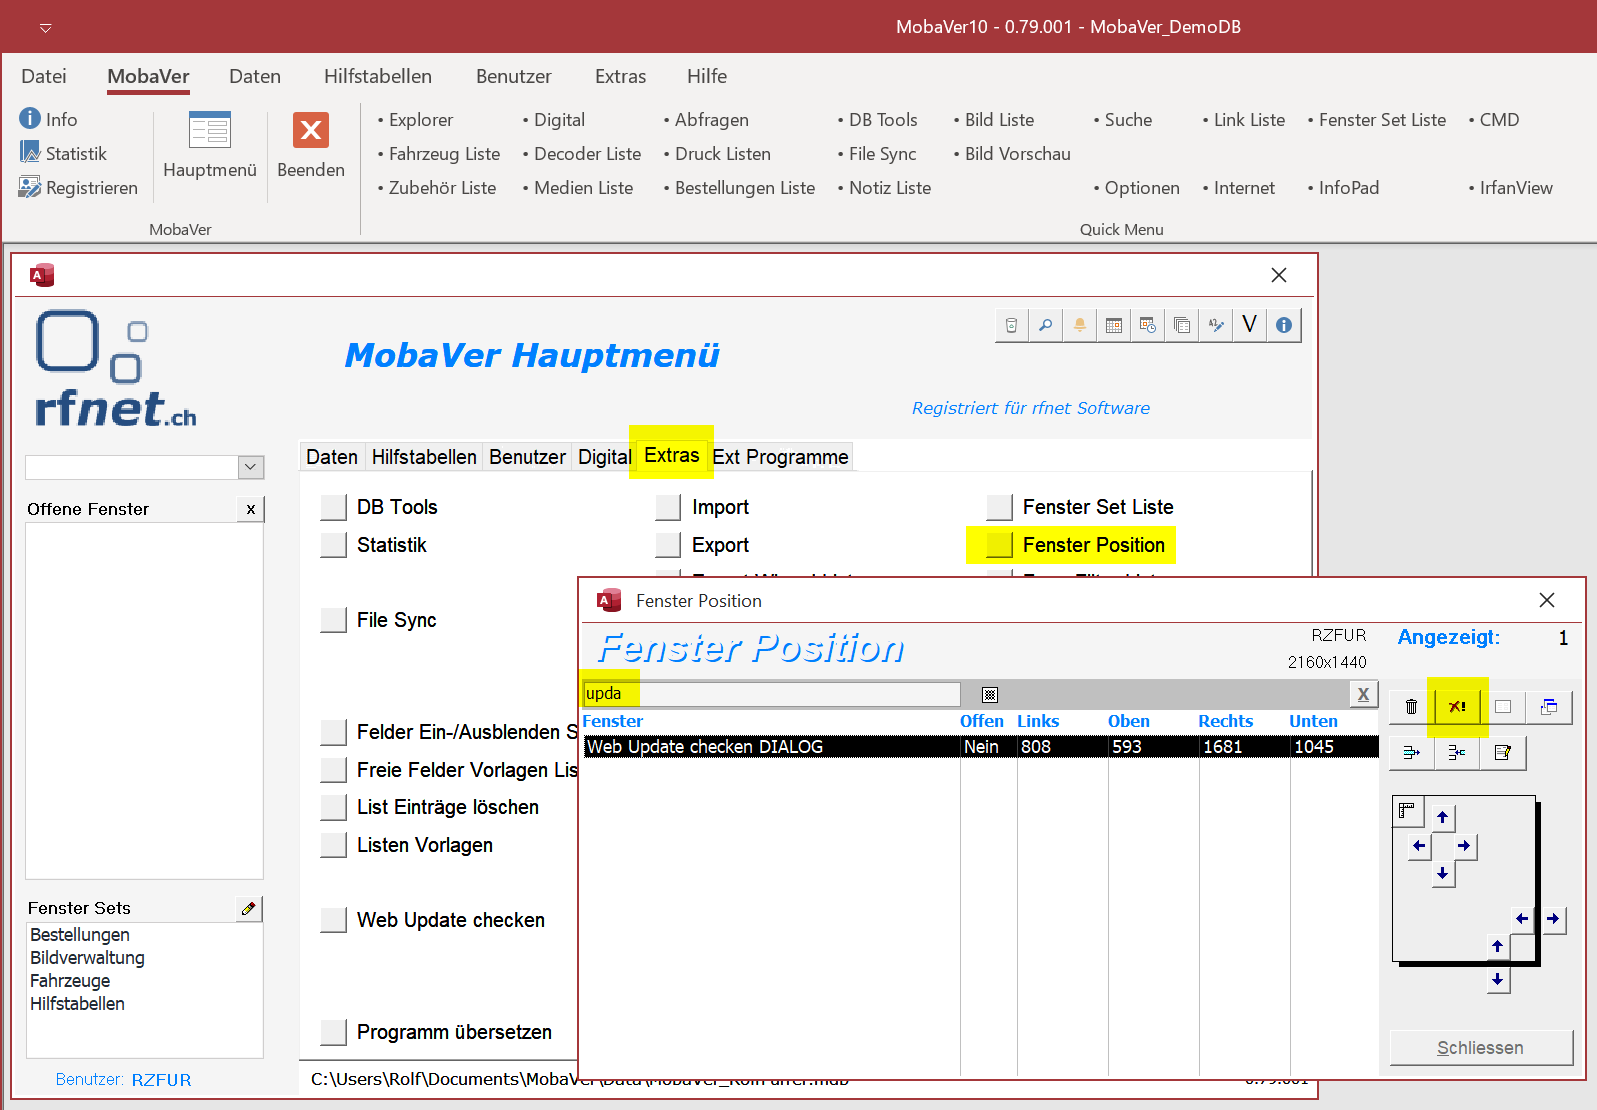Switch to Extras tab in Hauptmenü
This screenshot has width=1597, height=1110.
pyautogui.click(x=672, y=455)
